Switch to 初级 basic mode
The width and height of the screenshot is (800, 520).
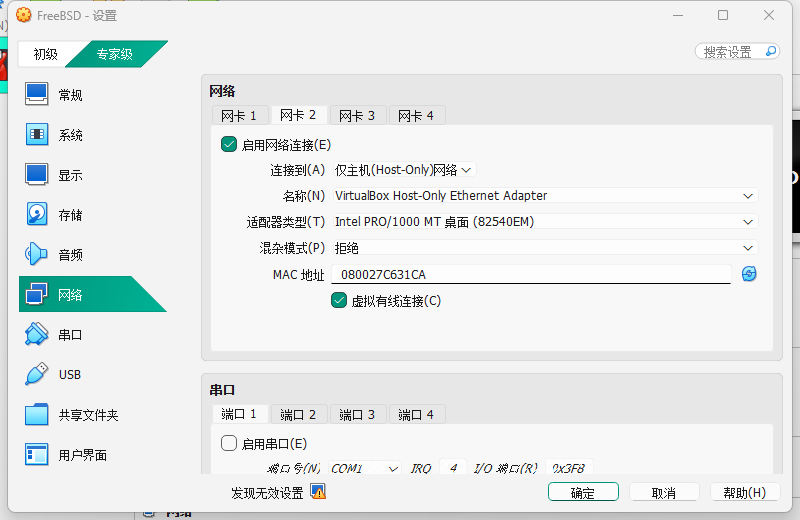[x=45, y=54]
